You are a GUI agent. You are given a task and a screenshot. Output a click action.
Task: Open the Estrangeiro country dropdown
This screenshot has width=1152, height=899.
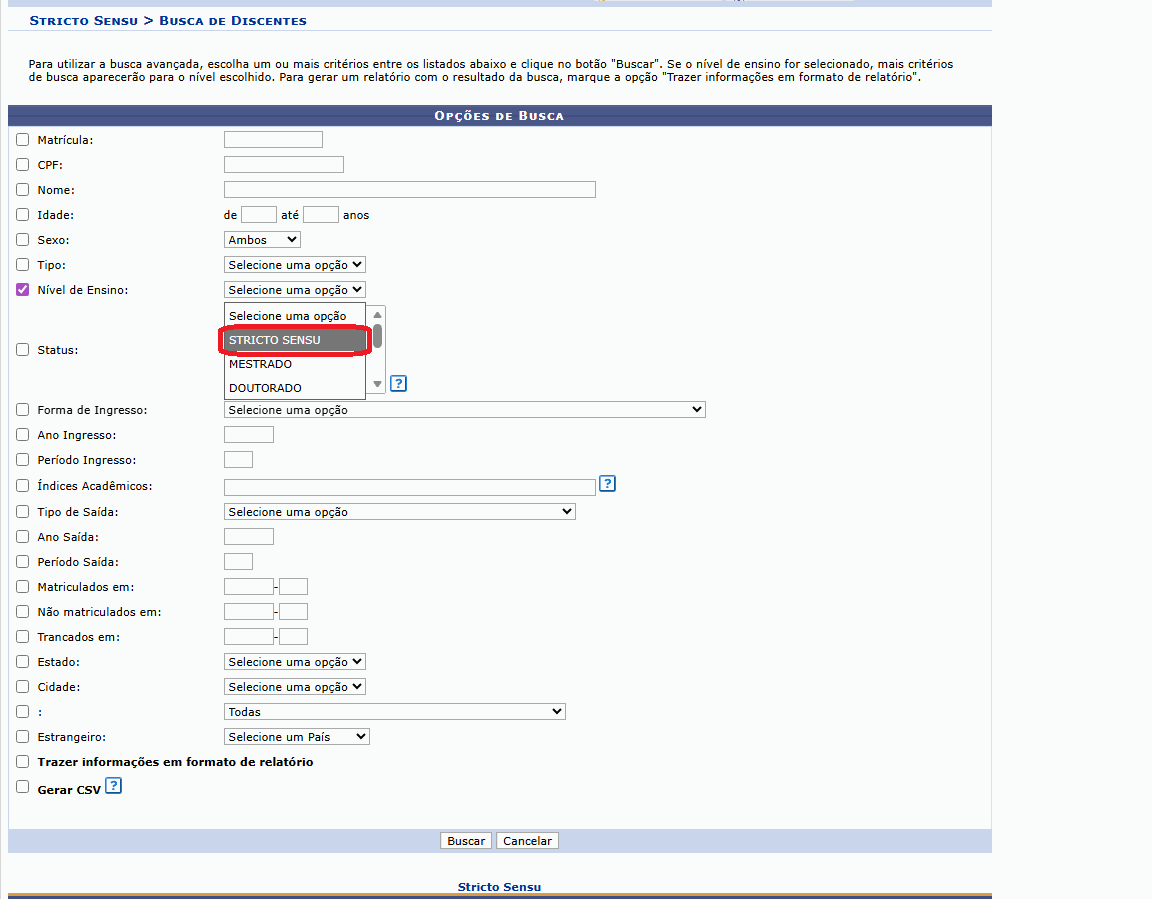click(x=296, y=737)
